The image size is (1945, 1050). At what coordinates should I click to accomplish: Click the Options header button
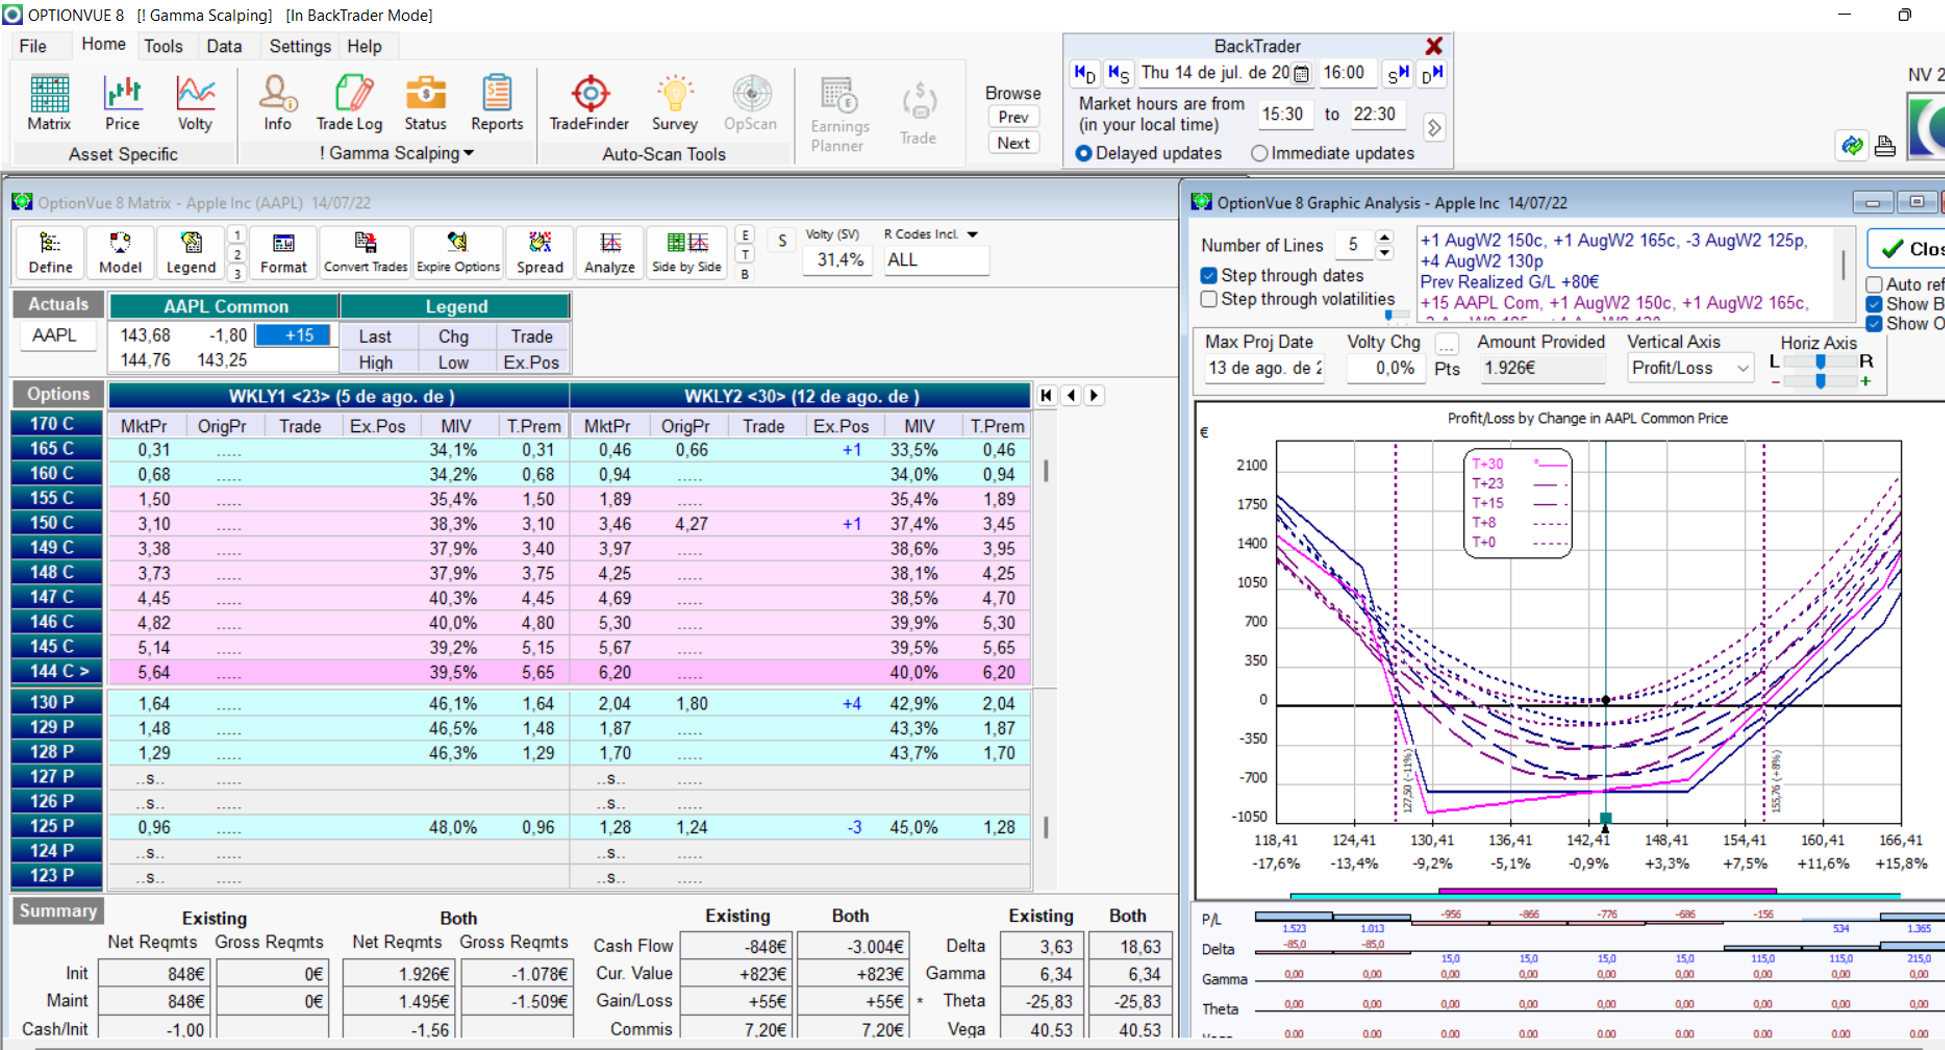58,394
